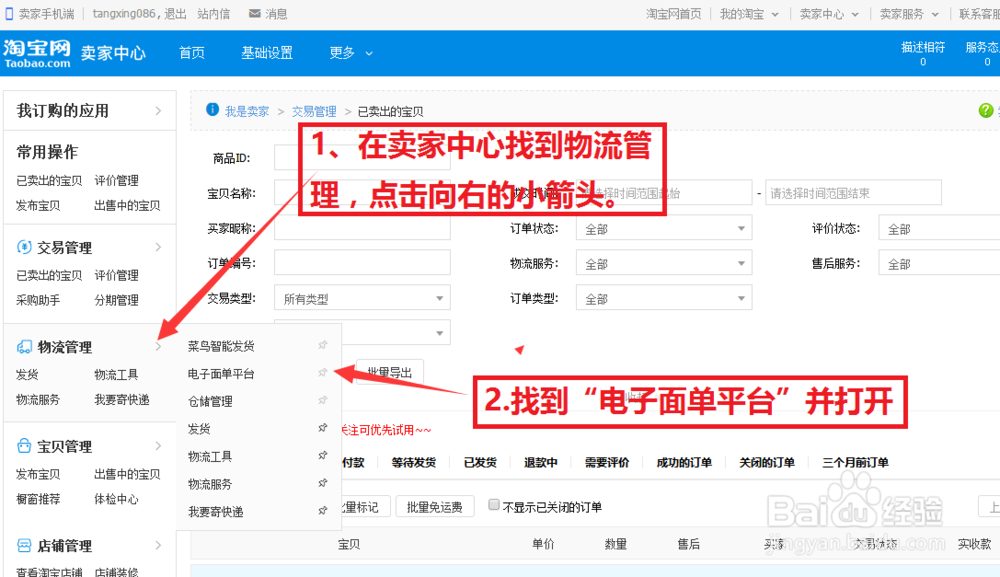
Task: Click the 描述相符 score indicator
Action: click(923, 54)
